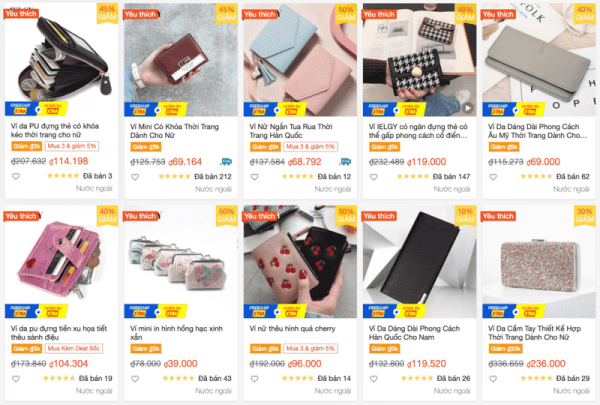
Task: Favorite the cherry embroidered wallet
Action: 254,379
